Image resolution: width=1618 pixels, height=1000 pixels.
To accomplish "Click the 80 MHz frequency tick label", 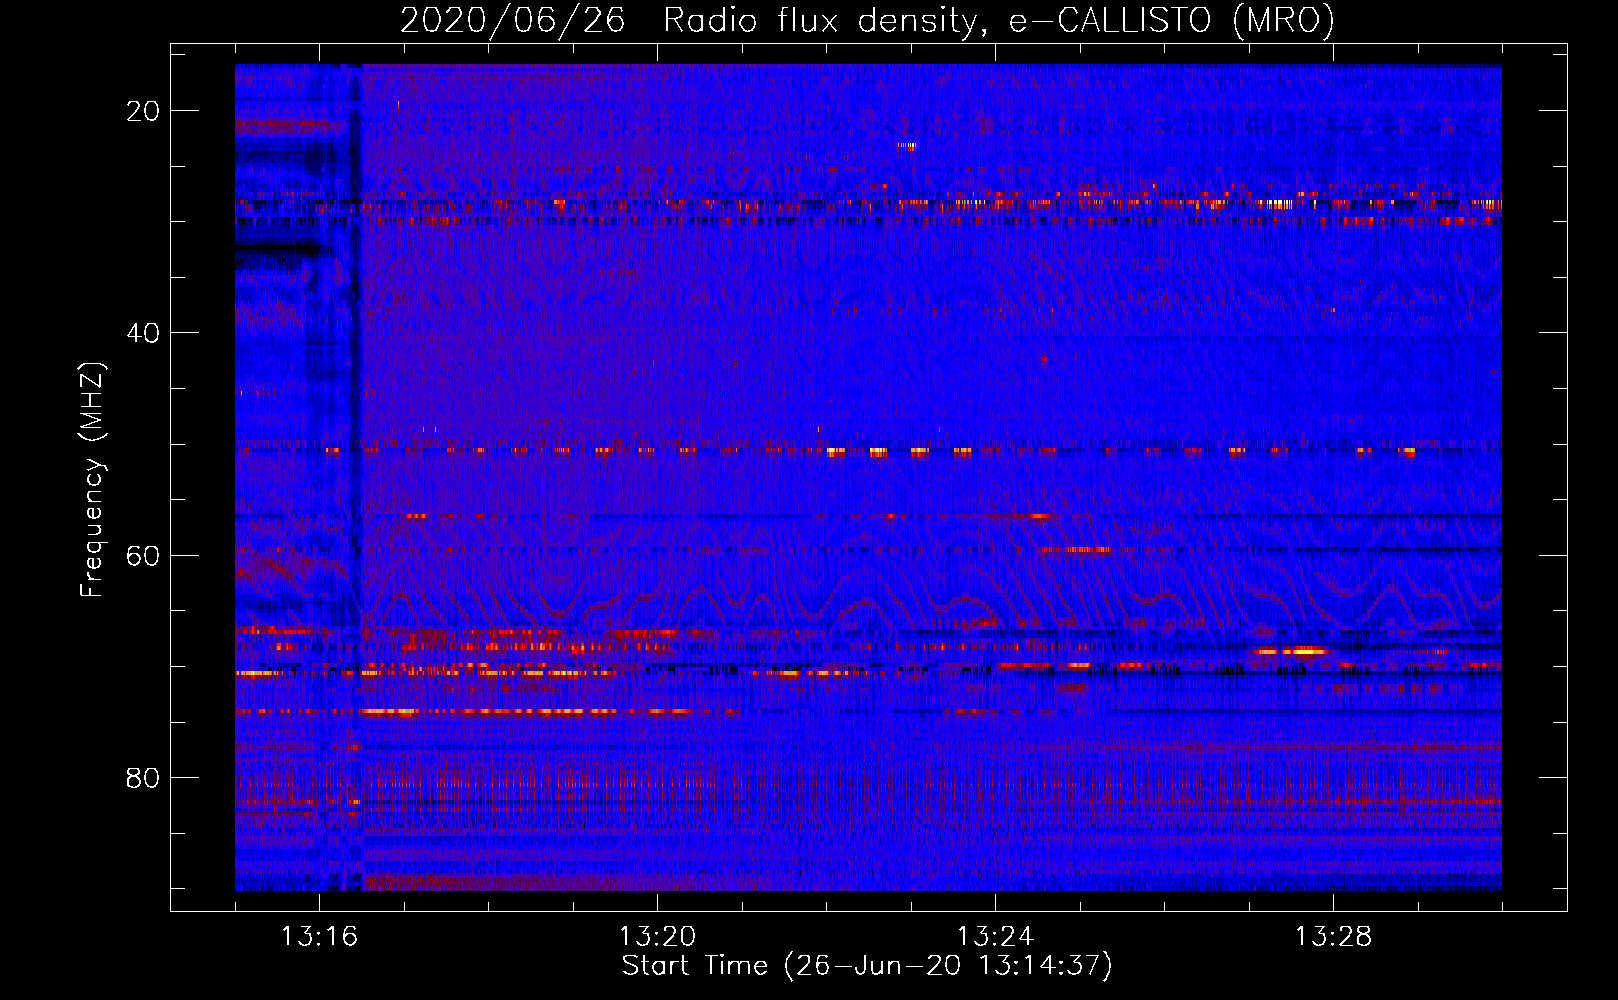I will (x=143, y=778).
